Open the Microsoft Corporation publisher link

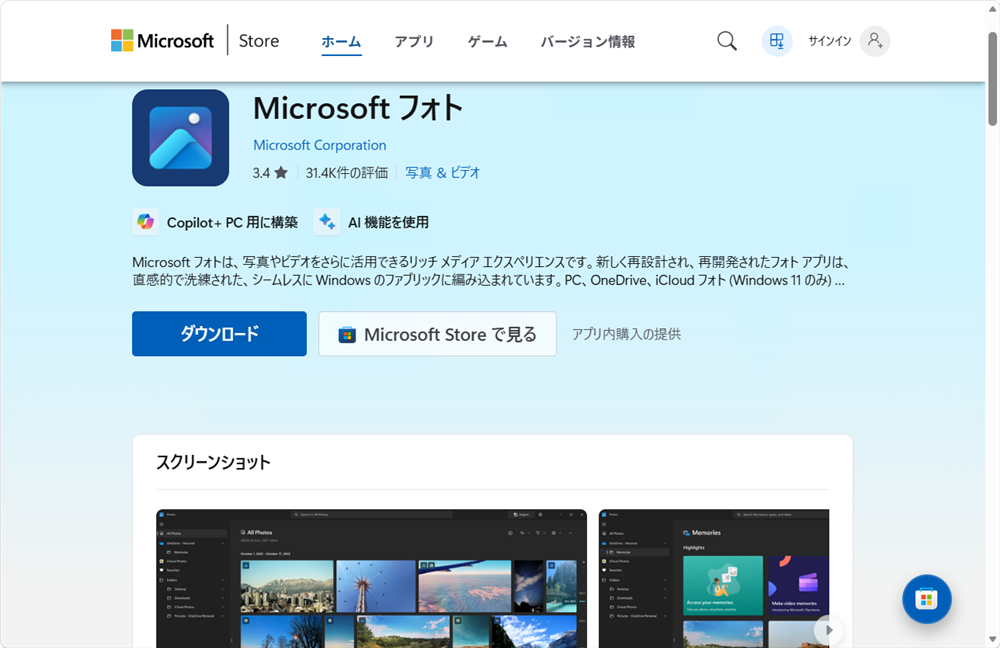coord(320,145)
